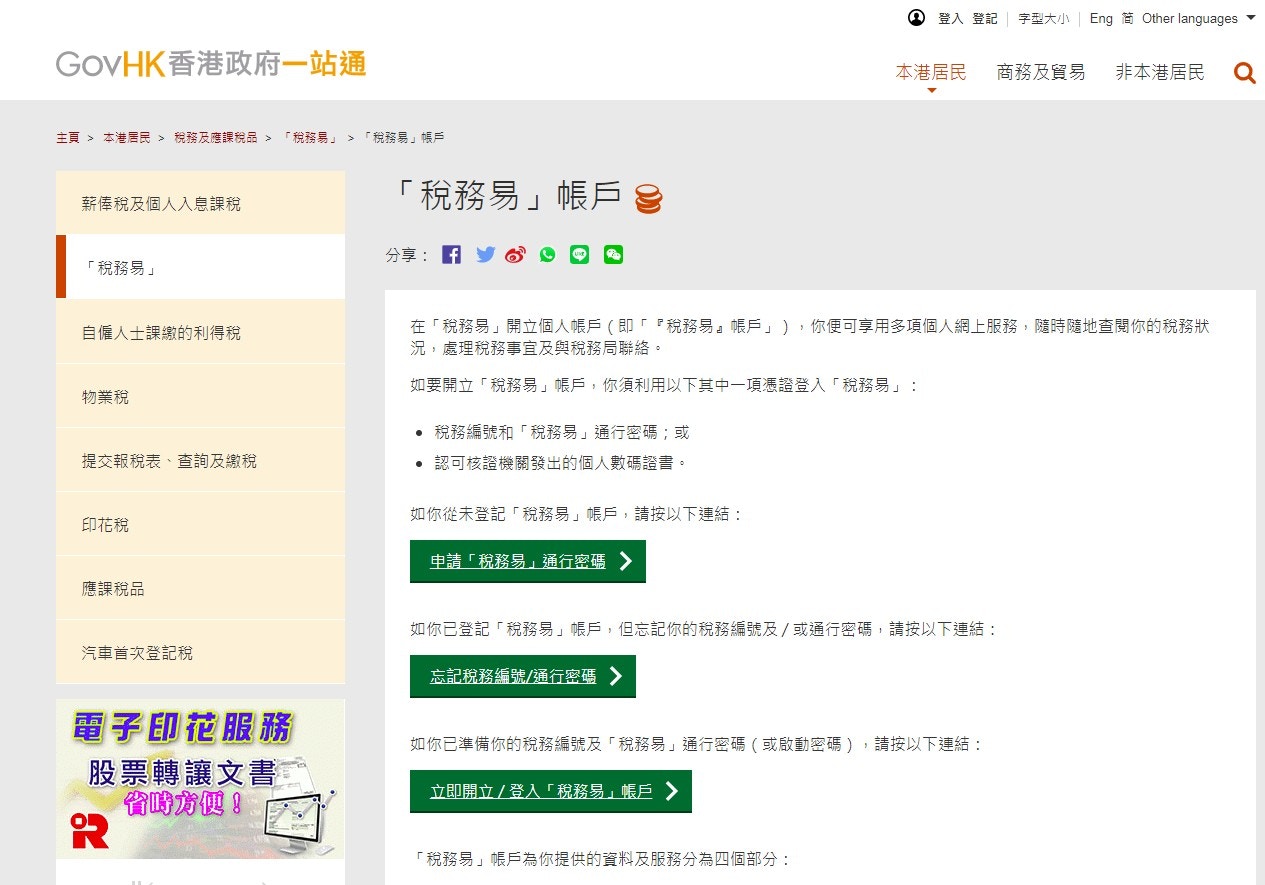Viewport: 1265px width, 885px height.
Task: Click 忘記稅務編號/通行密碼 button
Action: tap(522, 677)
